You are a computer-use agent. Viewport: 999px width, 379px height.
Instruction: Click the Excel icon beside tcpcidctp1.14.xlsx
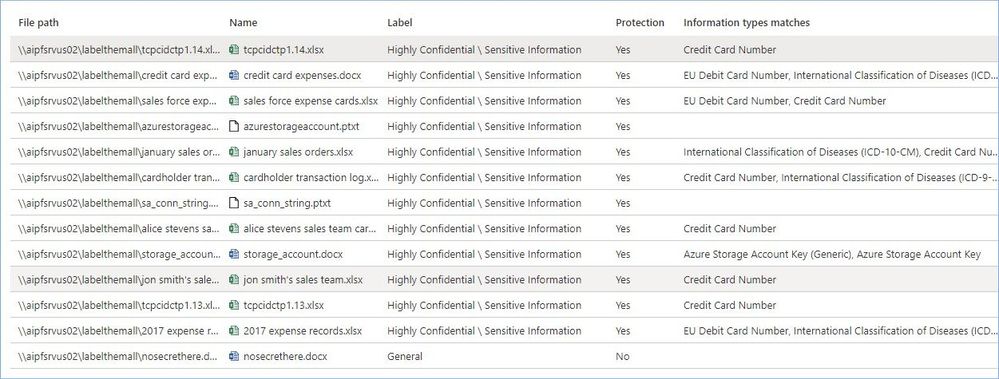tap(234, 50)
